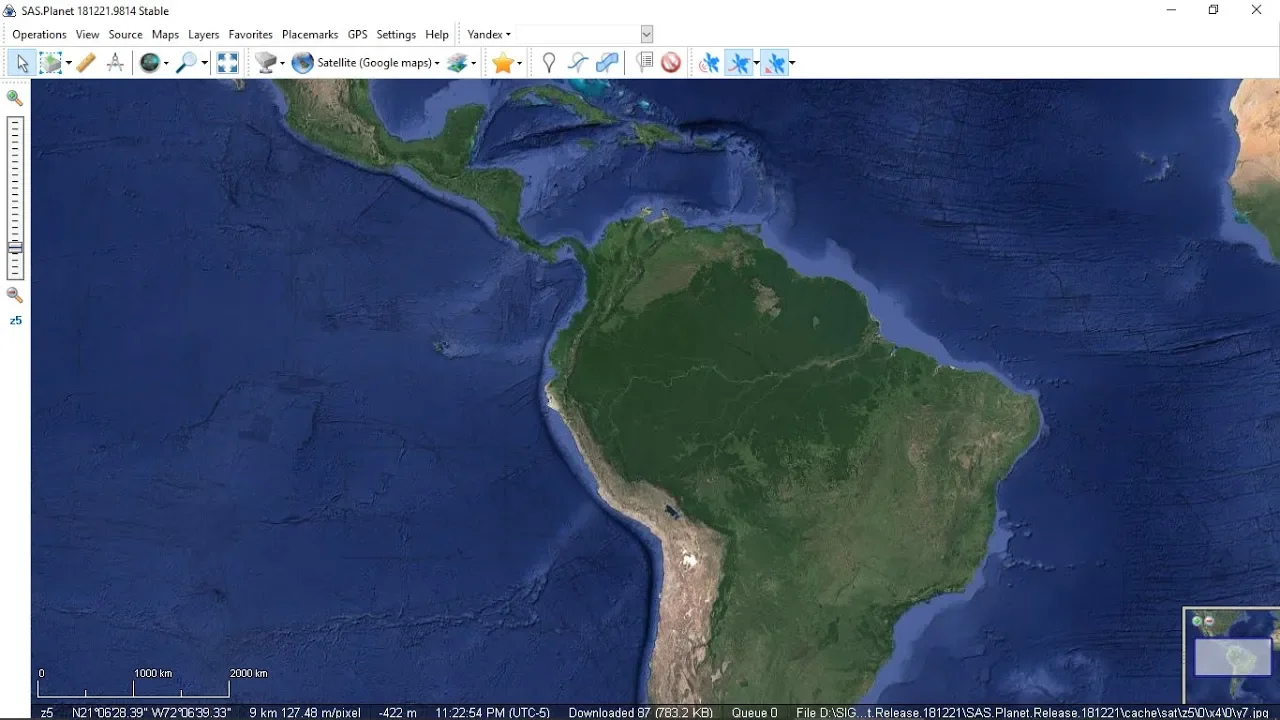Open the magnifier Go To search tool
Screen dimensions: 1280x720
pos(186,63)
